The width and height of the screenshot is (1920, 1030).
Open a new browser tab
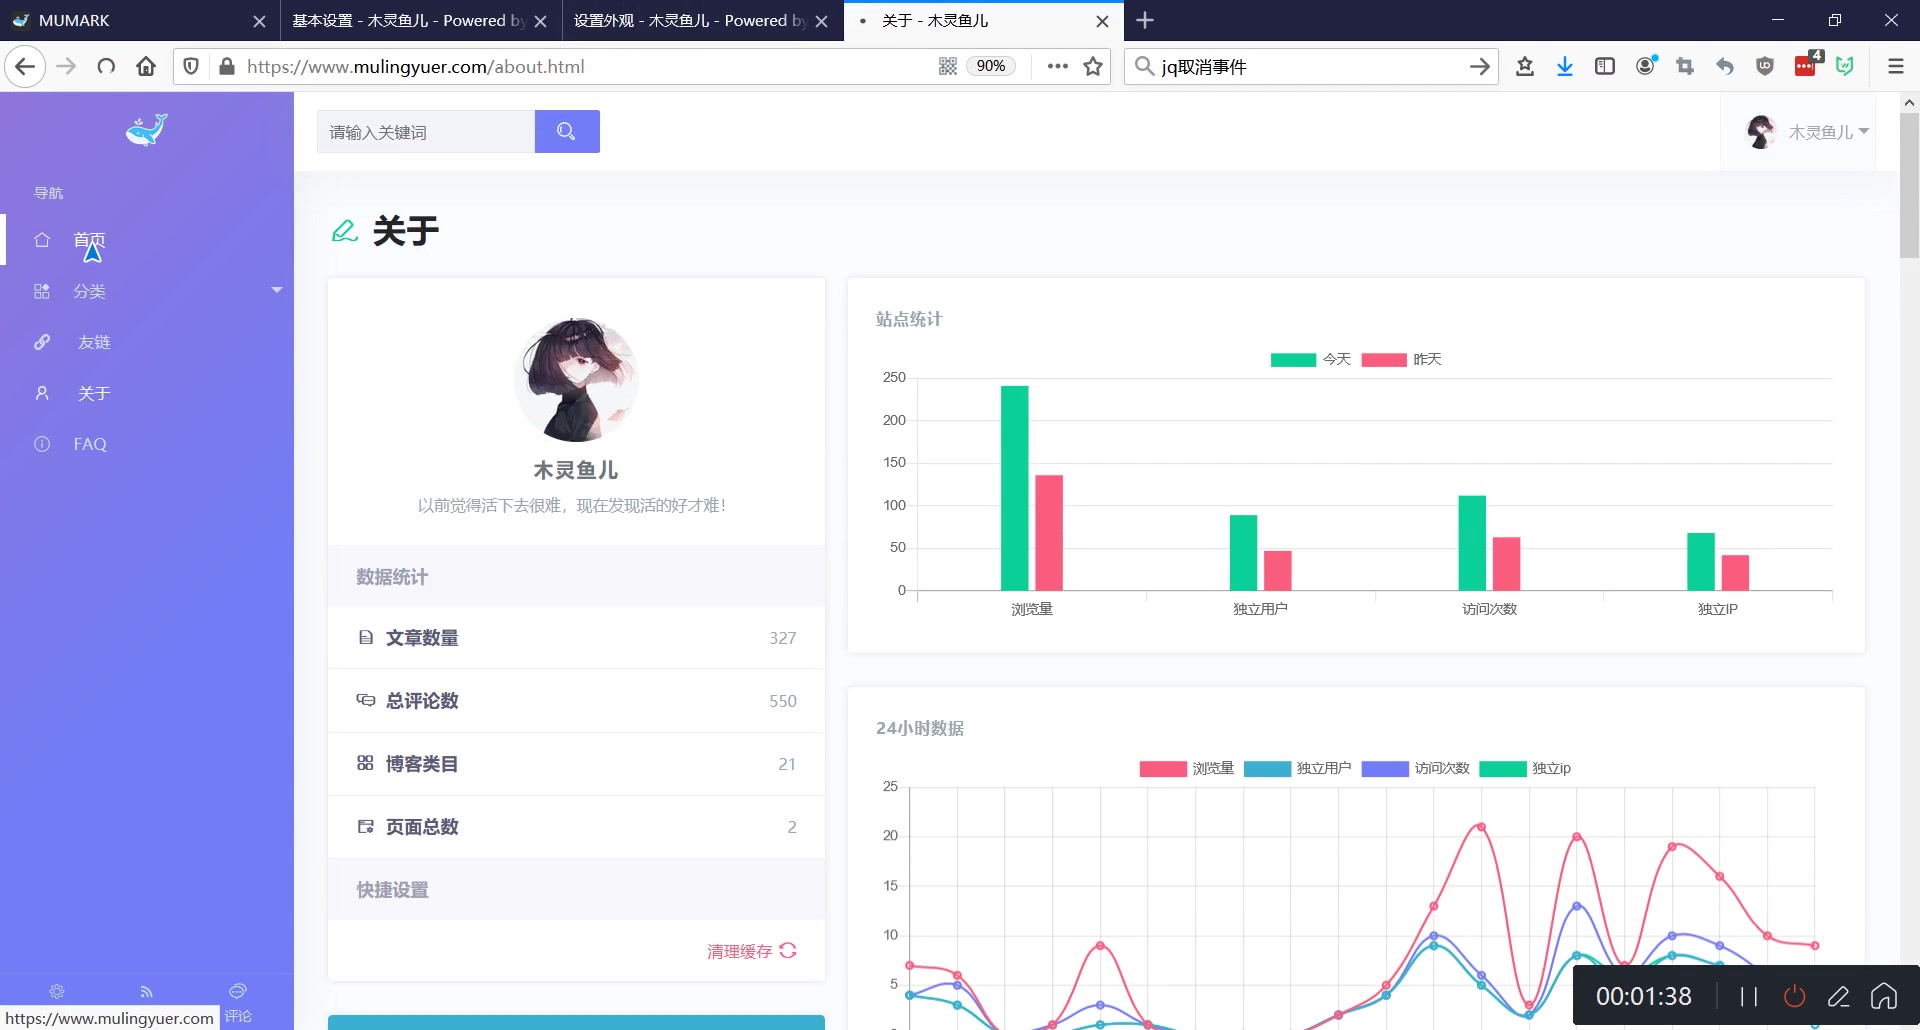coord(1145,21)
